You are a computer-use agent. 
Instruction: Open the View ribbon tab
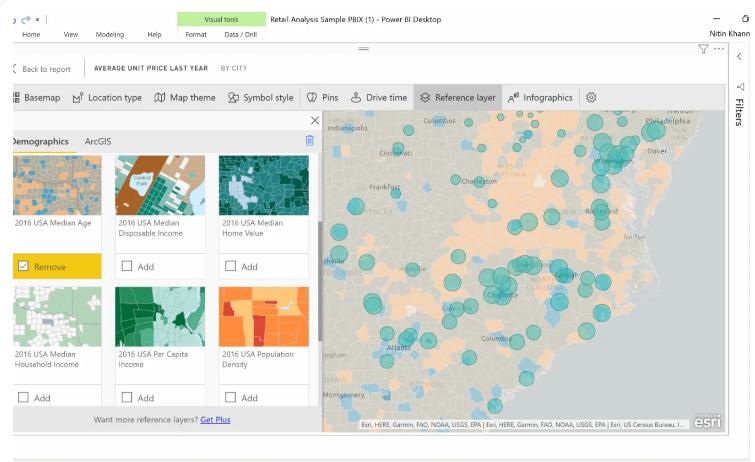coord(71,35)
